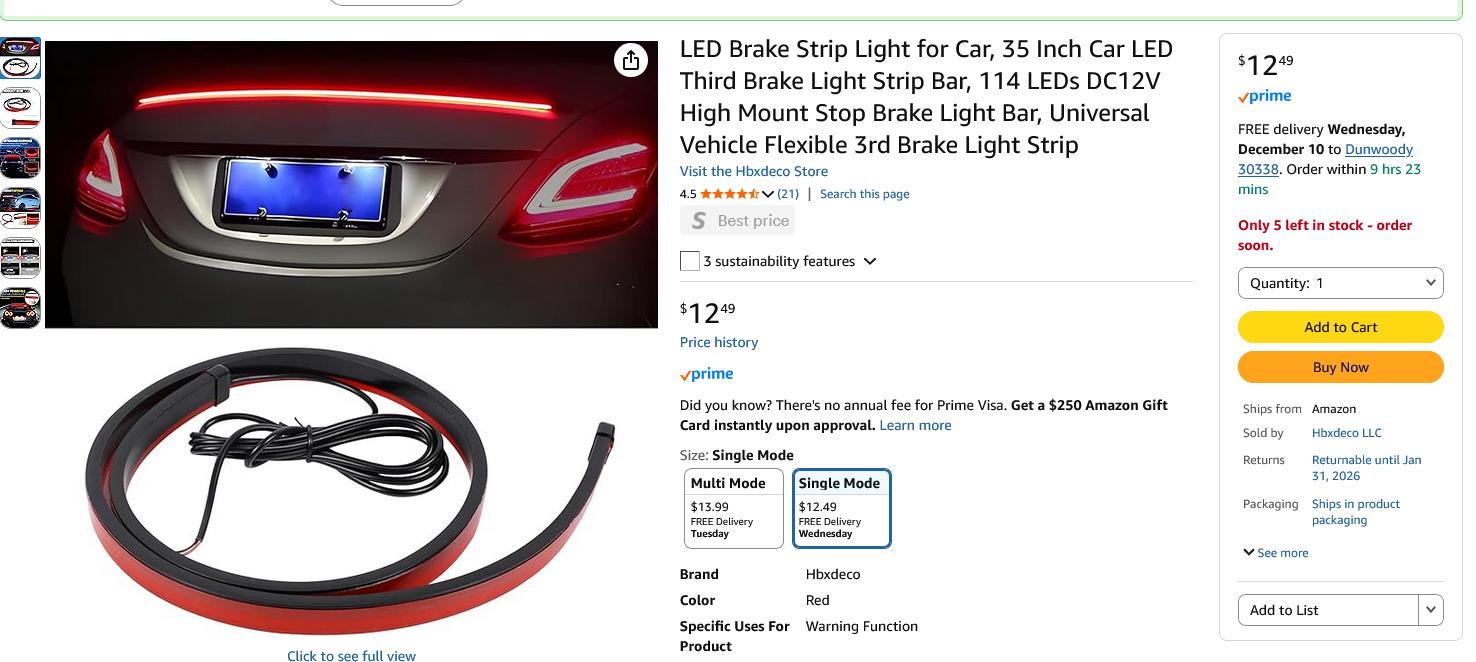The width and height of the screenshot is (1476, 662).
Task: Expand See more seller details
Action: [1275, 553]
